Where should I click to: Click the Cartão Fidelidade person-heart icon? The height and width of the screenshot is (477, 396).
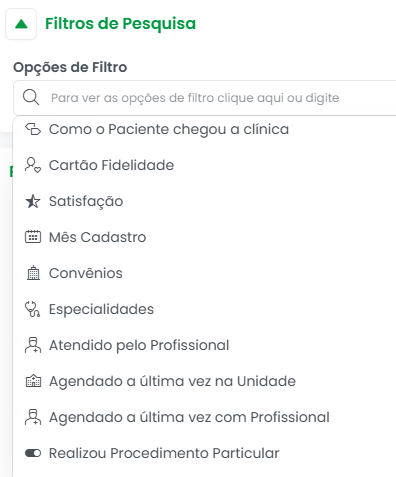coord(33,165)
